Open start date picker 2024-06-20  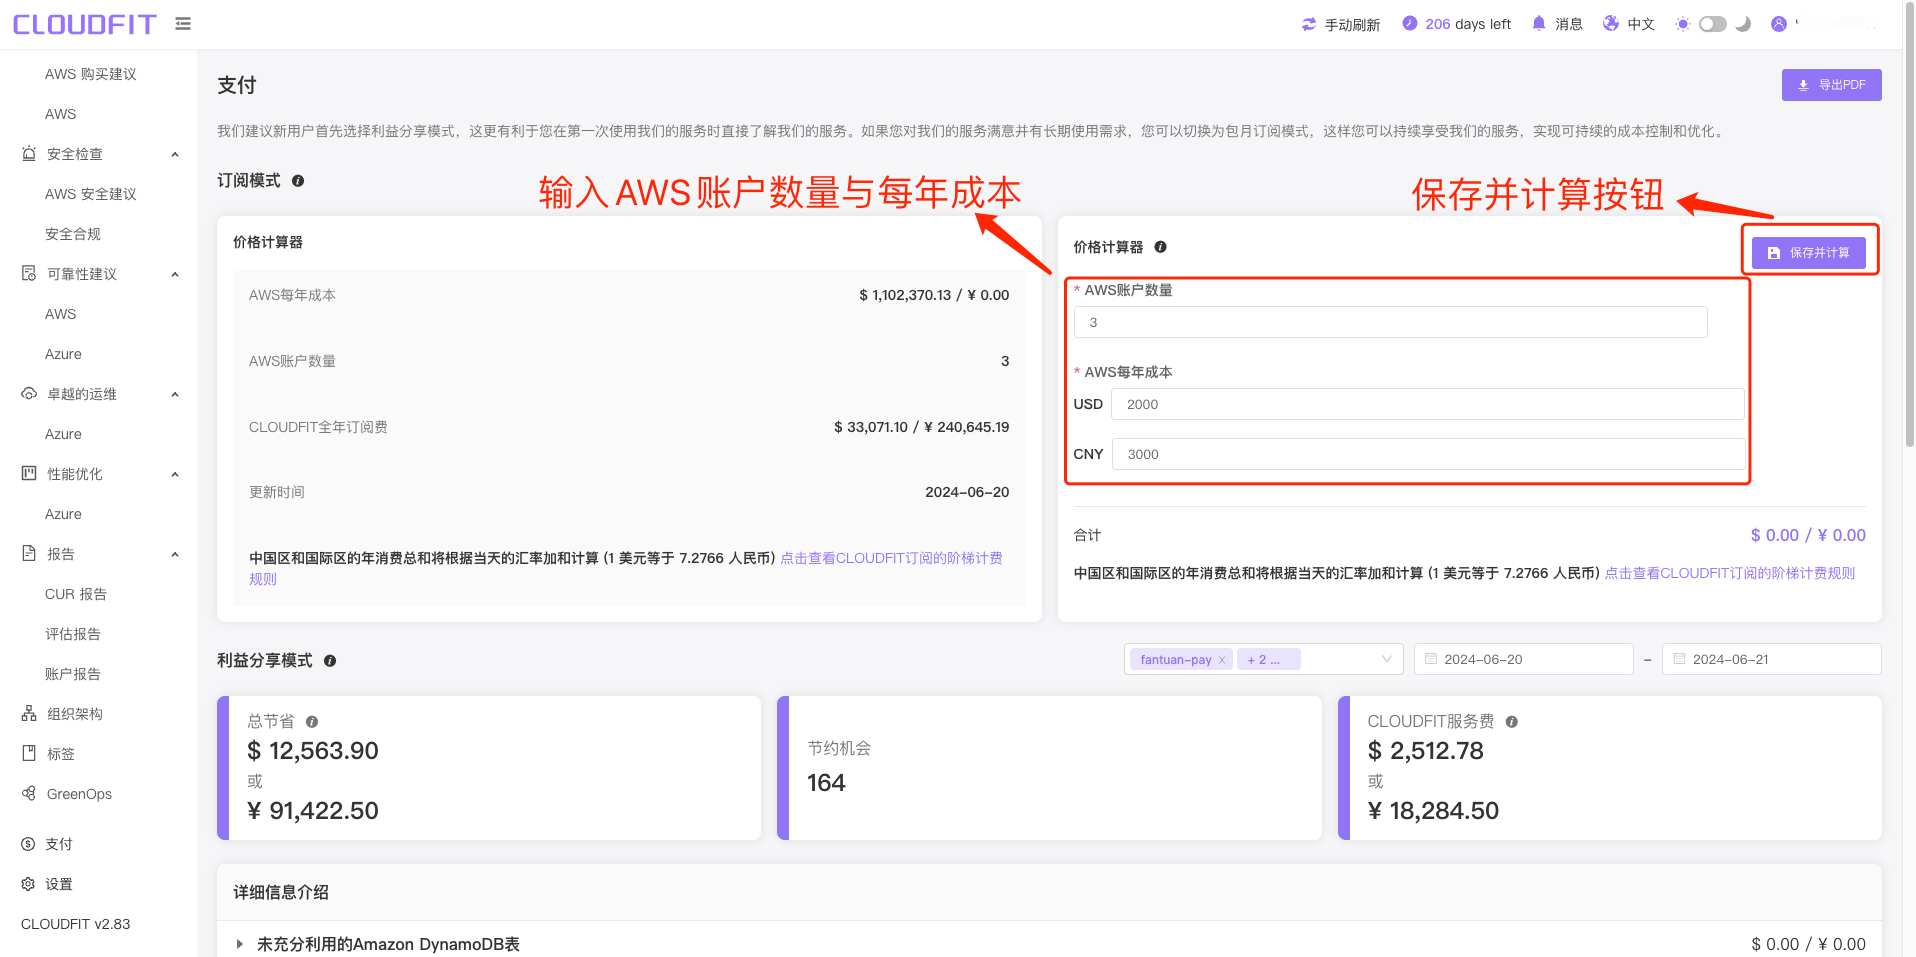click(1523, 659)
